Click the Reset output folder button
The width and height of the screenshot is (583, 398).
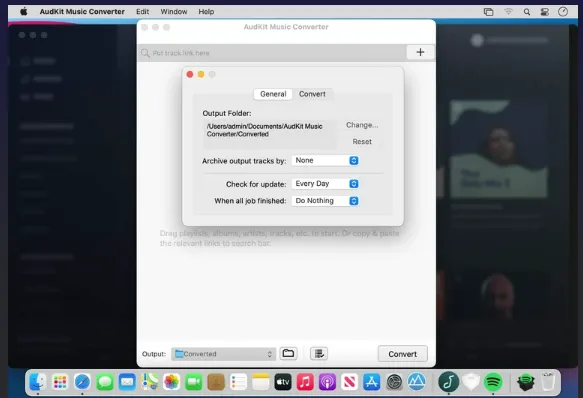point(362,142)
